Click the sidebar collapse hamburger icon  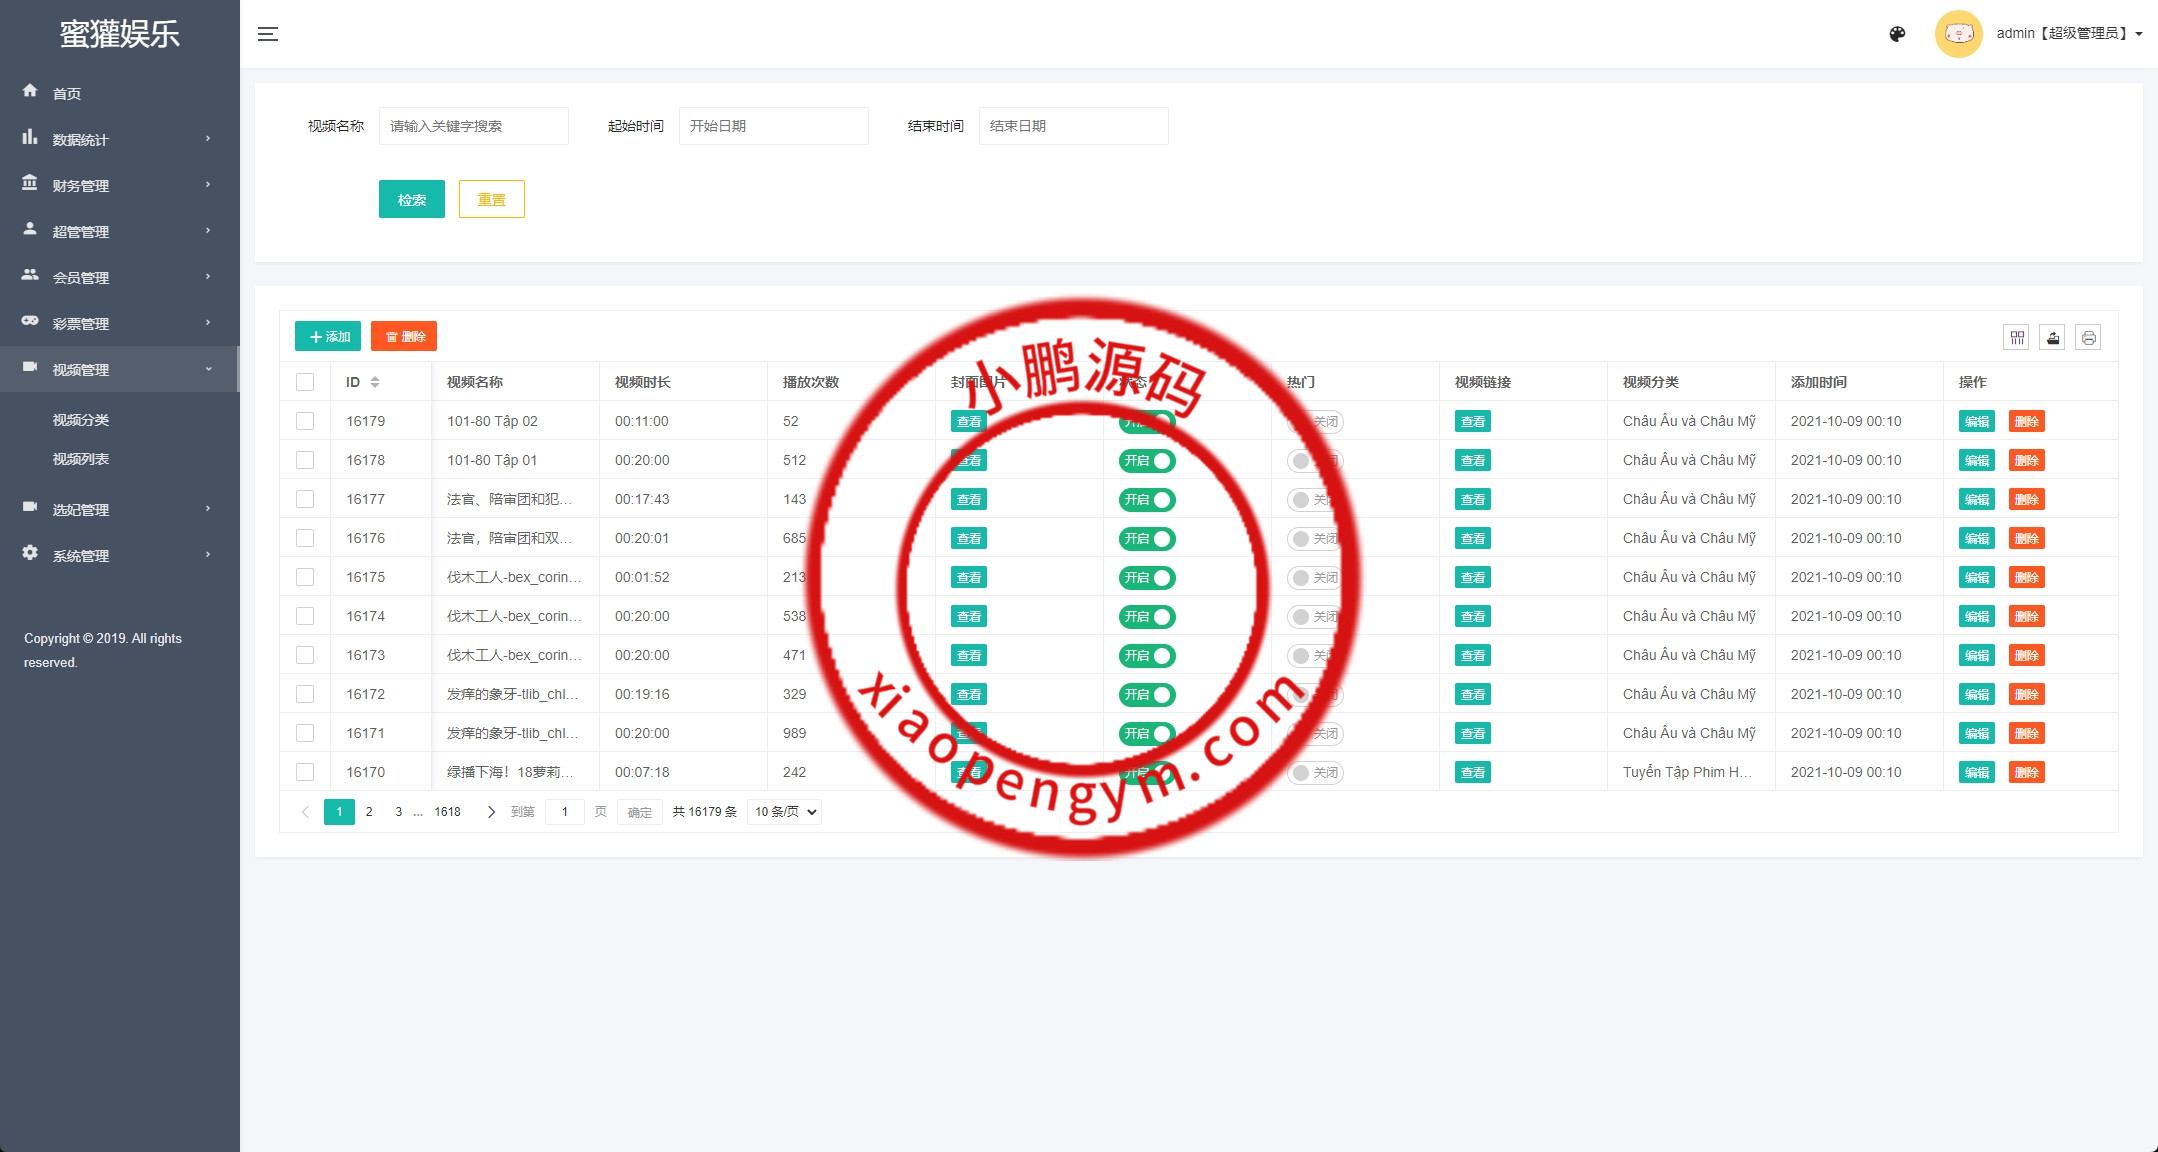(x=267, y=34)
